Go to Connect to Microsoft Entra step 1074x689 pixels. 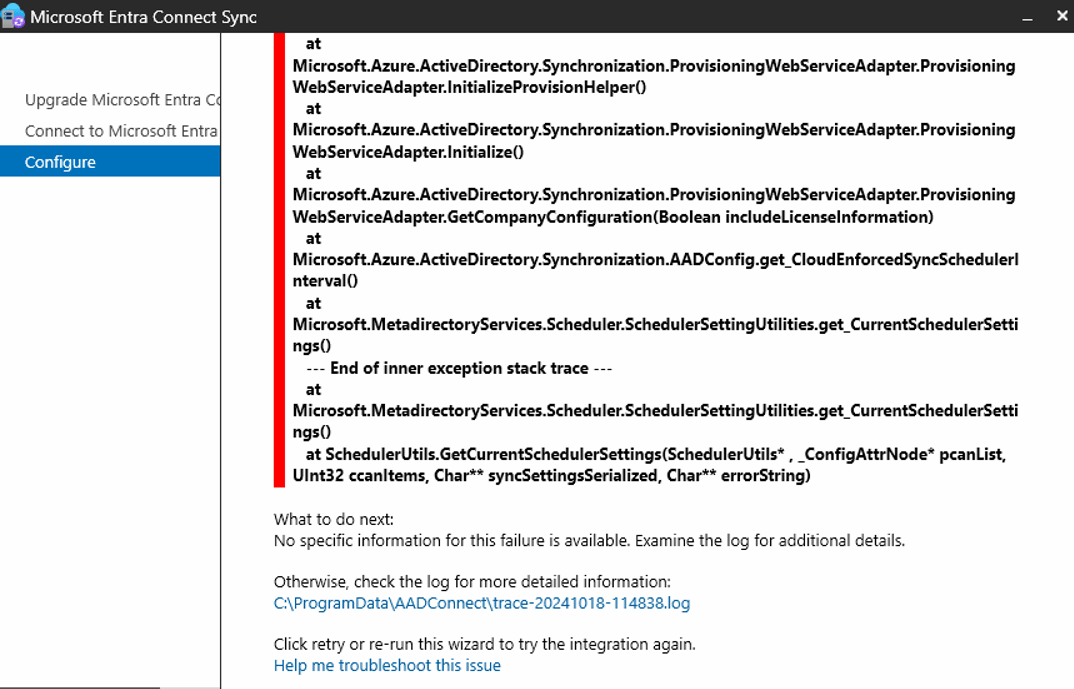(121, 131)
